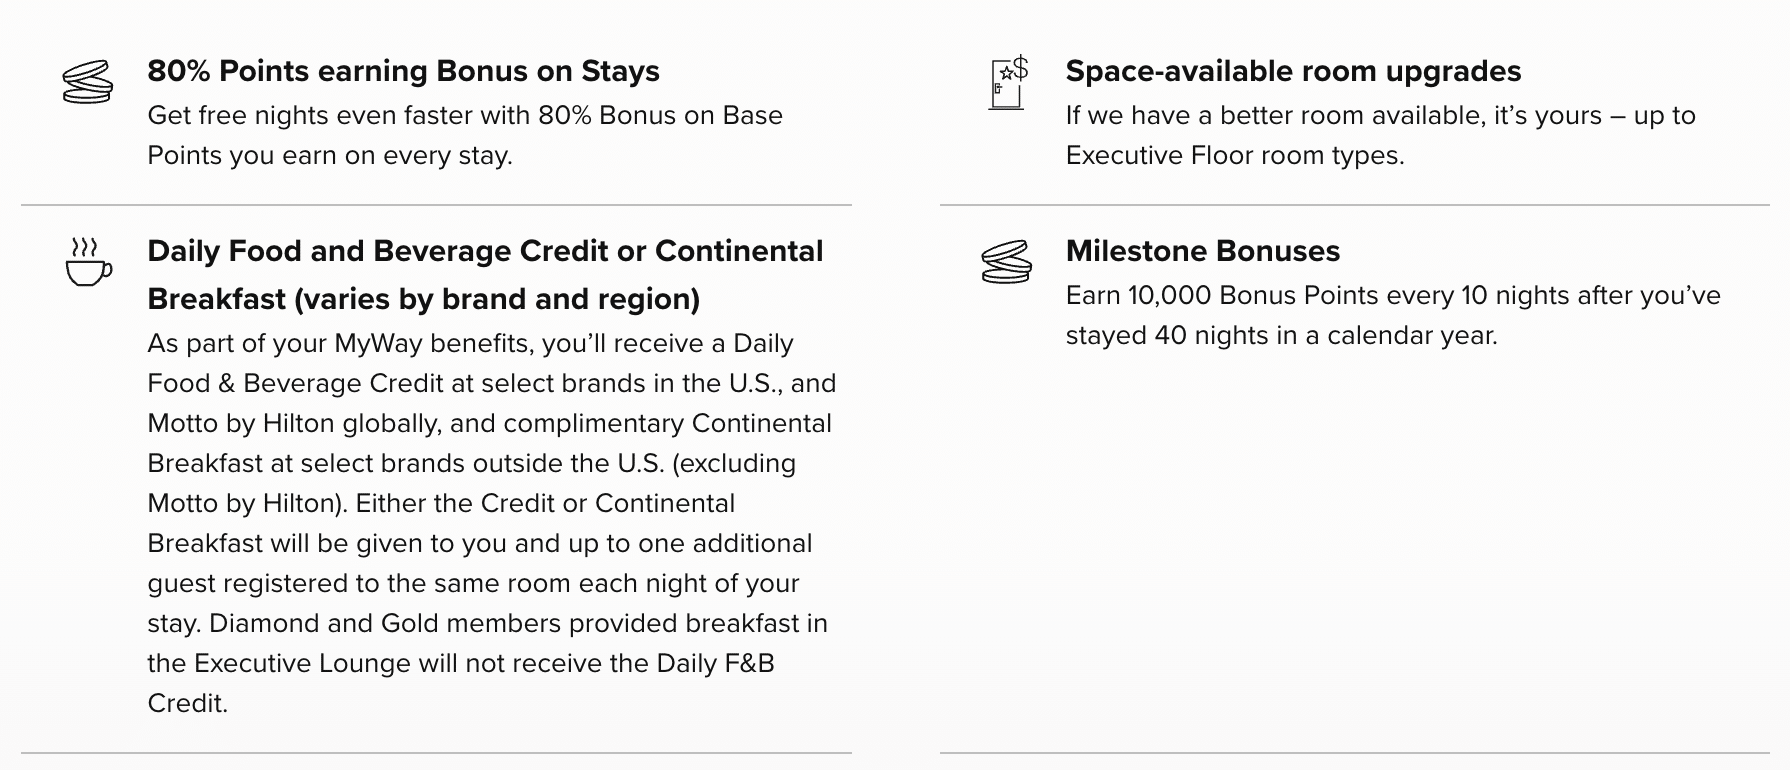1790x770 pixels.
Task: Click the "80% Points earning Bonus on Stays" heading
Action: click(x=403, y=71)
